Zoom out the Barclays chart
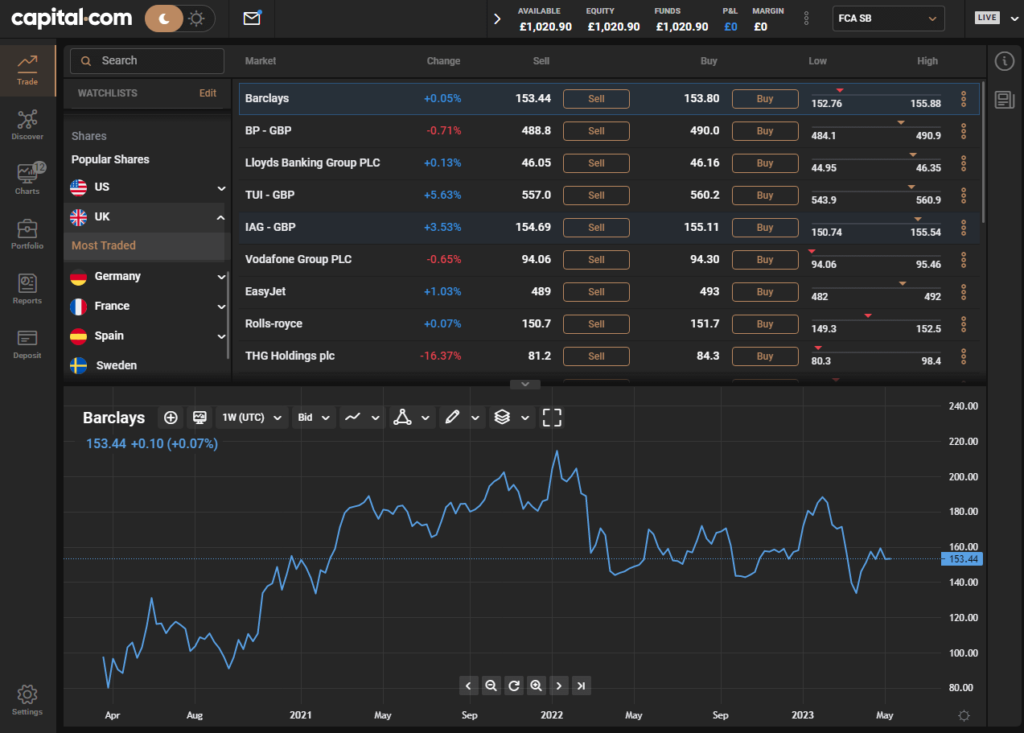The image size is (1024, 733). coord(491,685)
